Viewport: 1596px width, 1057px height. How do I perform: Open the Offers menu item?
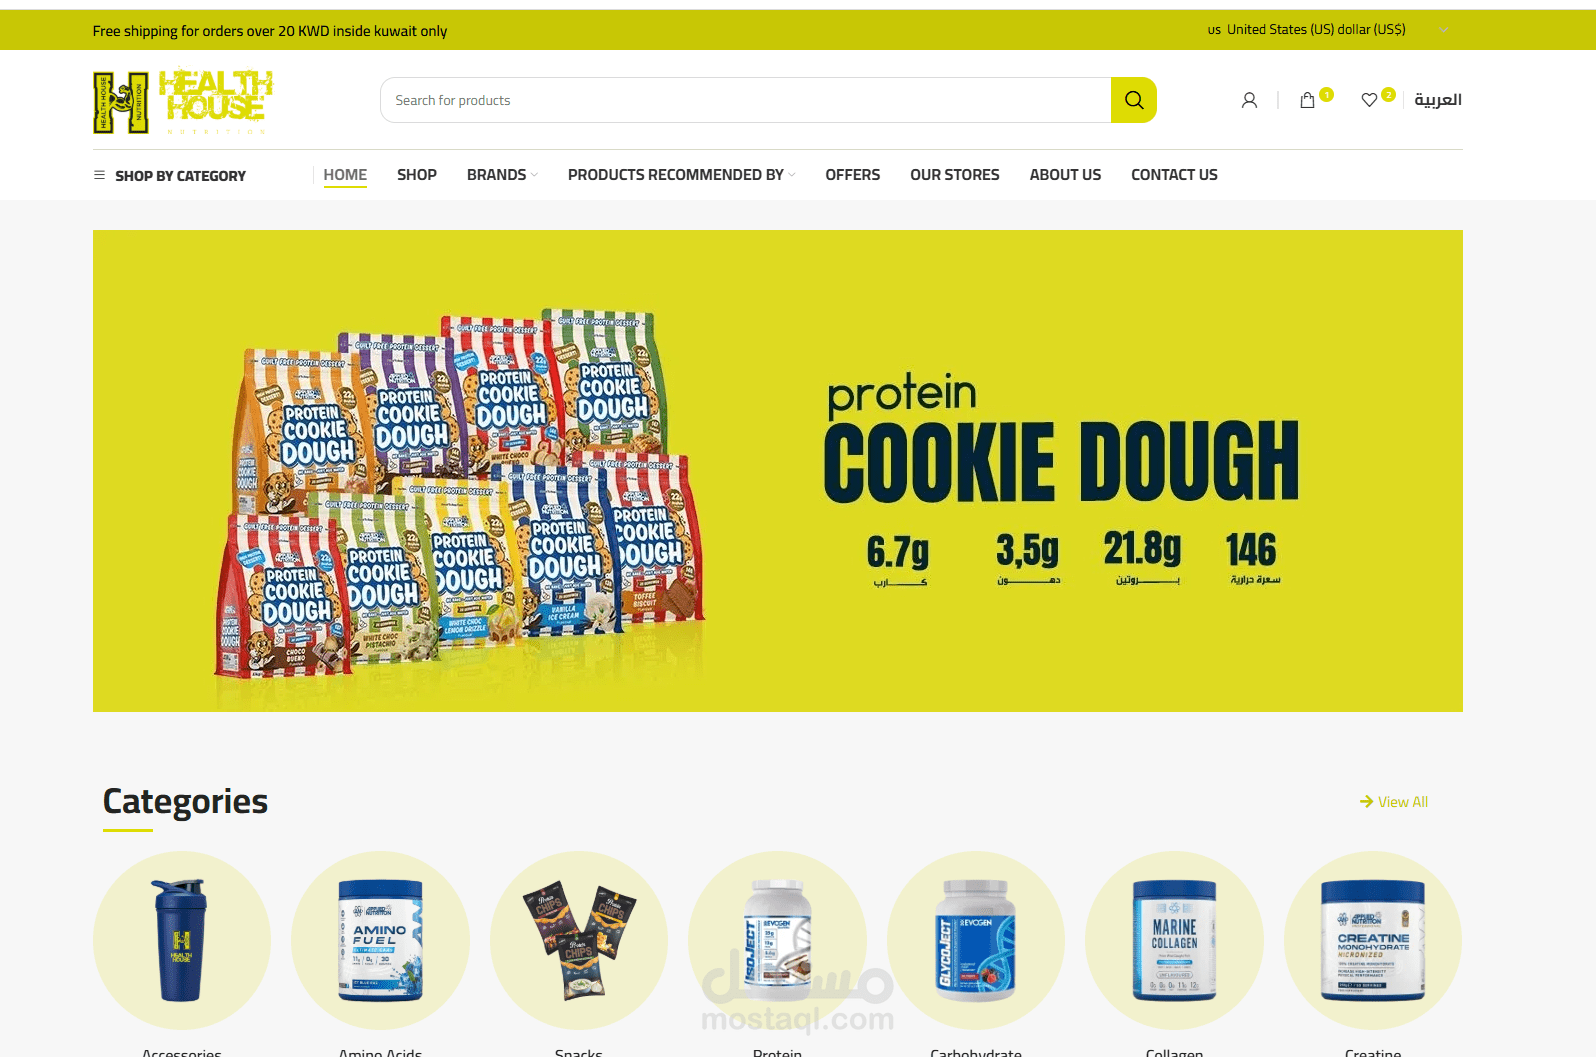tap(853, 175)
